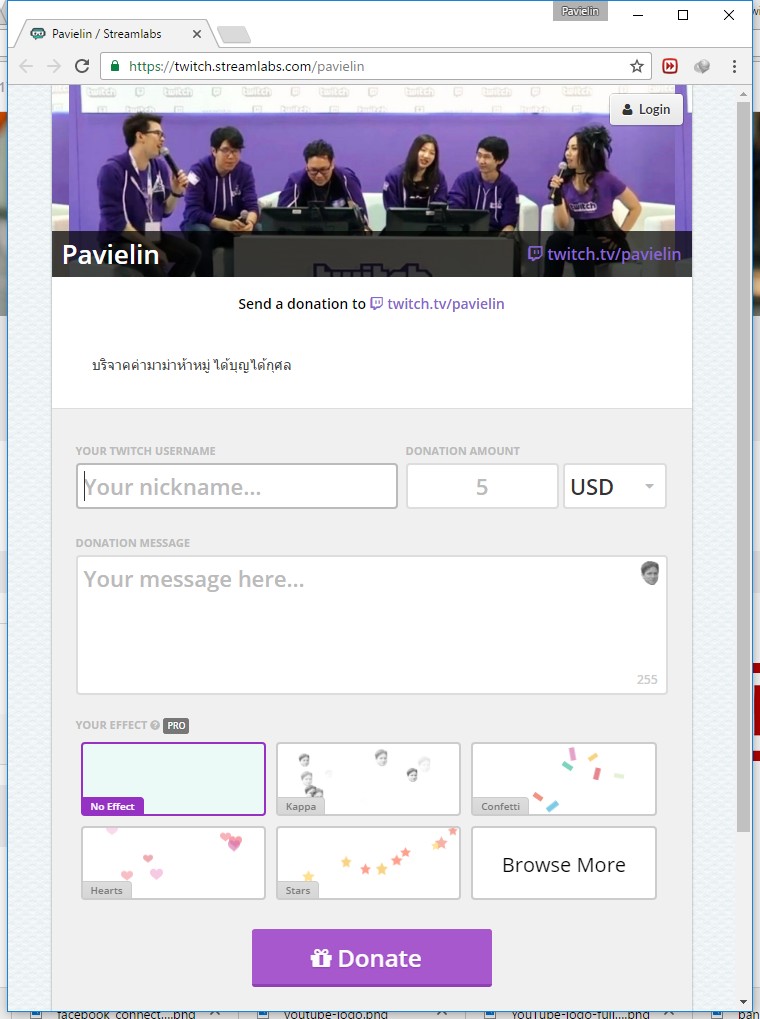Click the purple Donate button
This screenshot has width=760, height=1019.
[372, 958]
